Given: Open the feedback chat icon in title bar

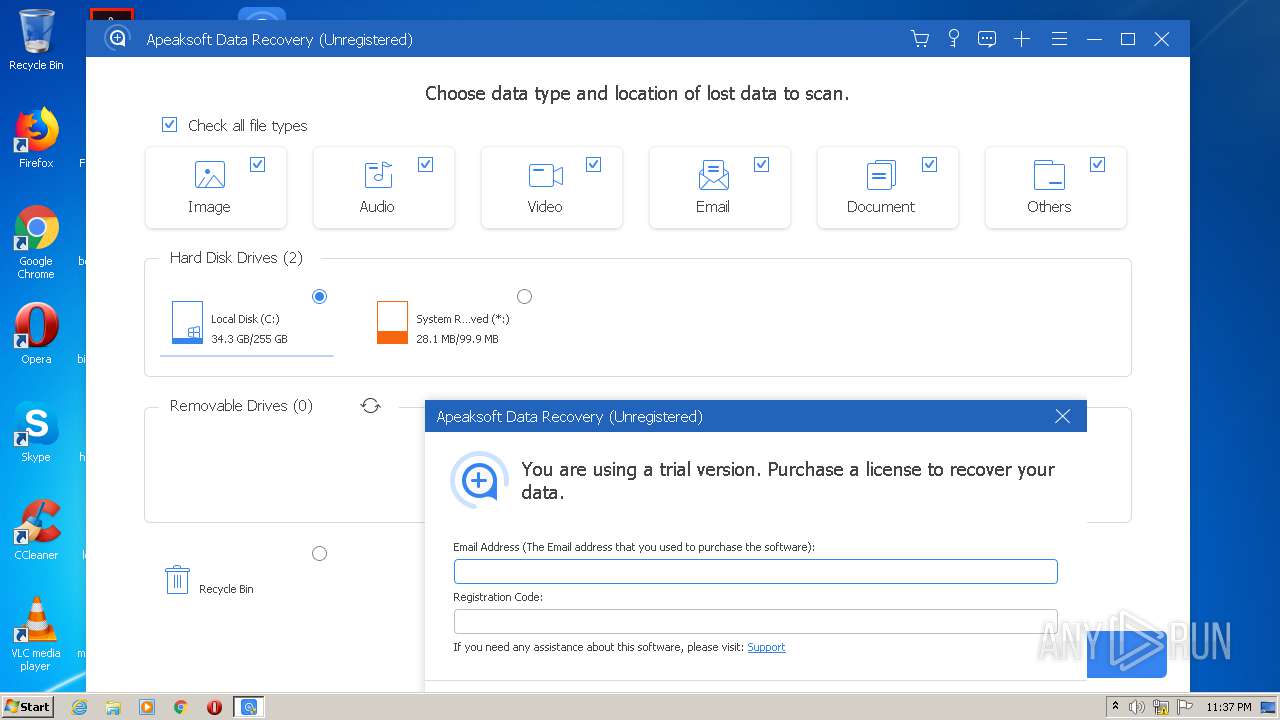Looking at the screenshot, I should click(987, 39).
